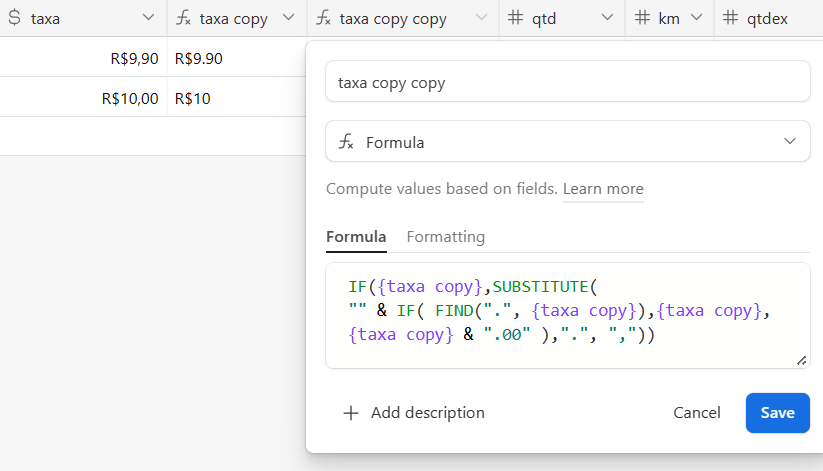823x471 pixels.
Task: Click the Cancel button
Action: coord(697,413)
